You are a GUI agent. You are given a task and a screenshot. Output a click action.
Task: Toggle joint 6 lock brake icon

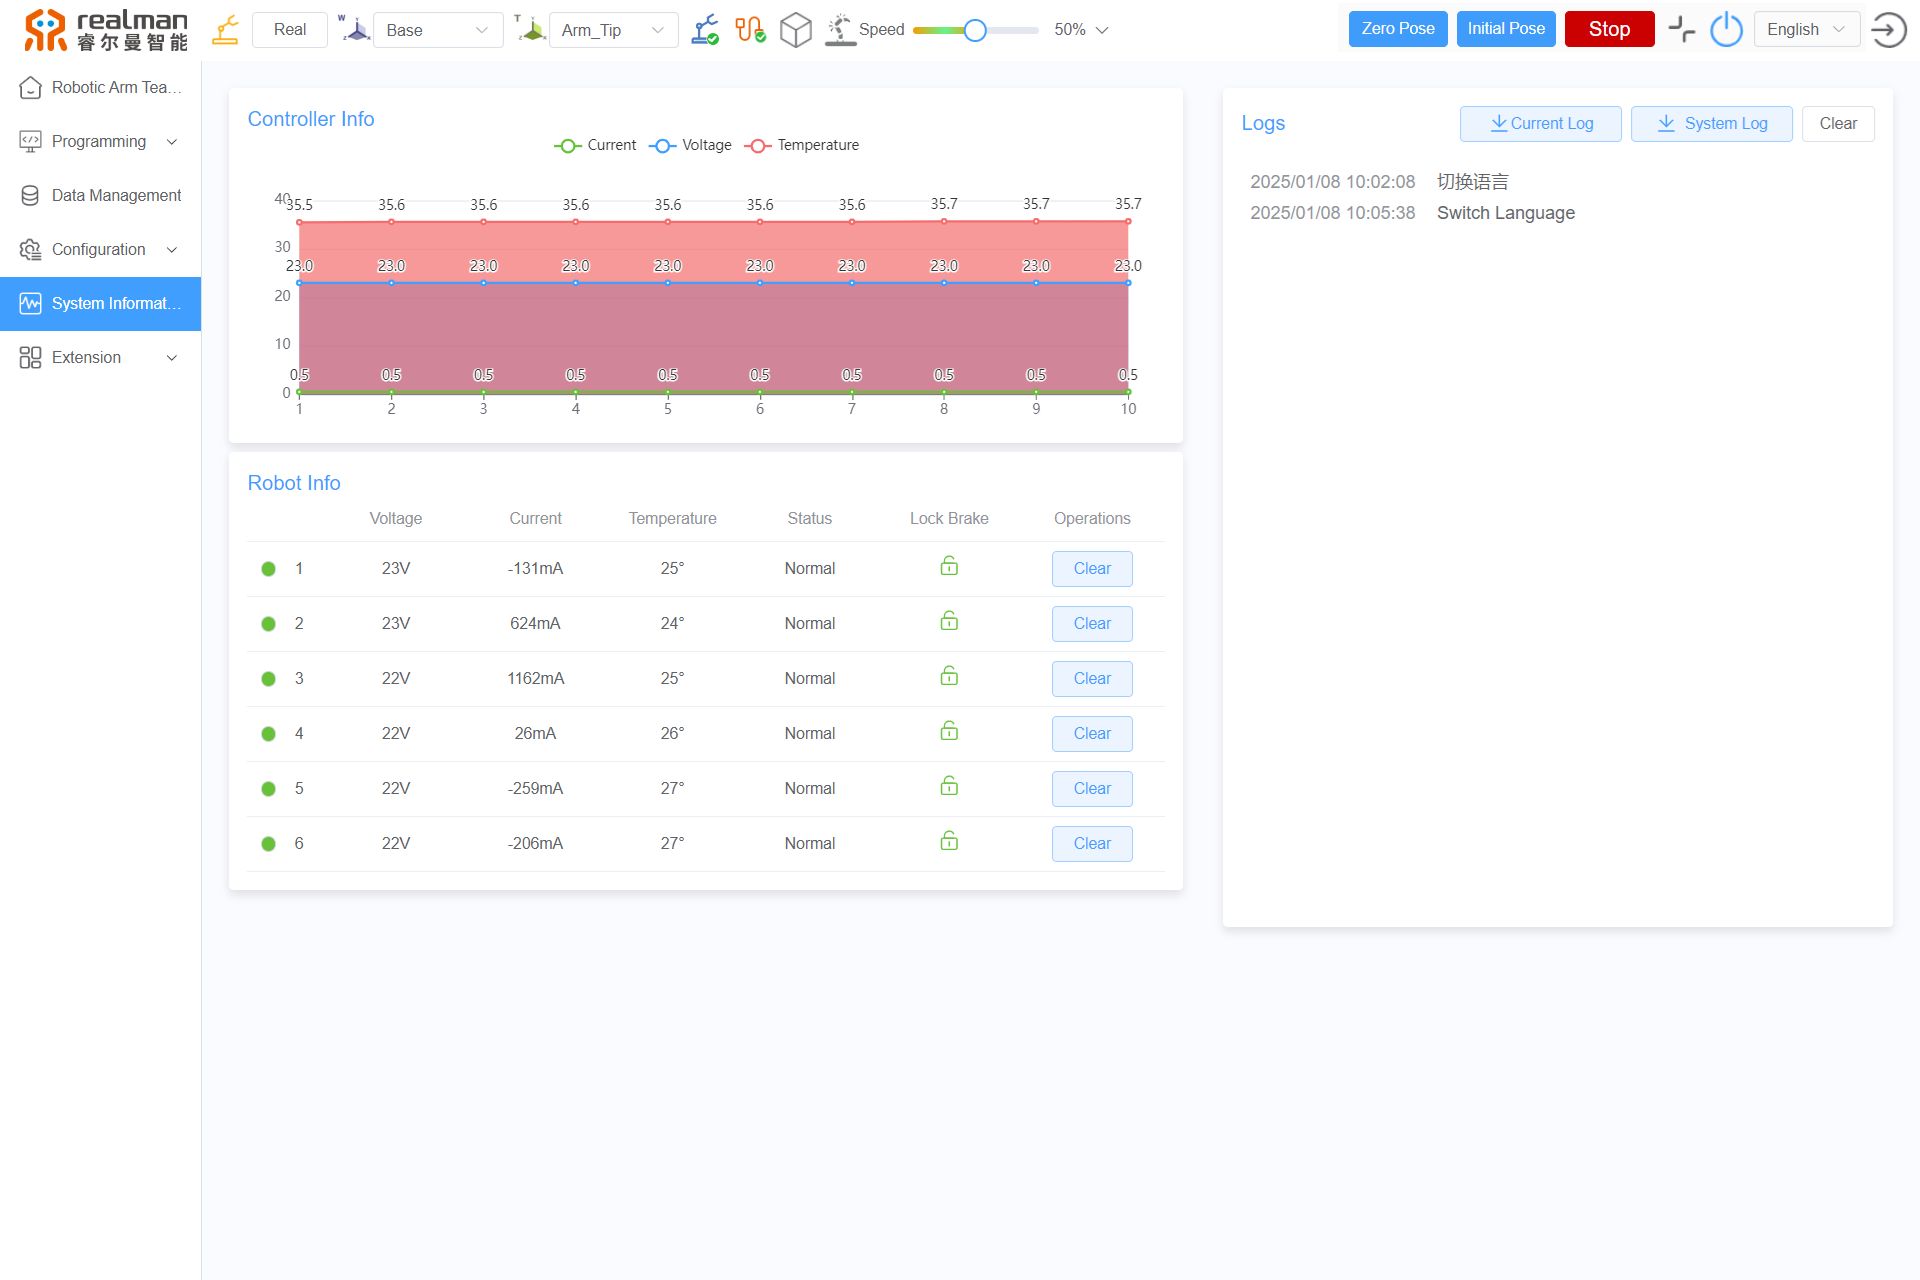pos(949,842)
